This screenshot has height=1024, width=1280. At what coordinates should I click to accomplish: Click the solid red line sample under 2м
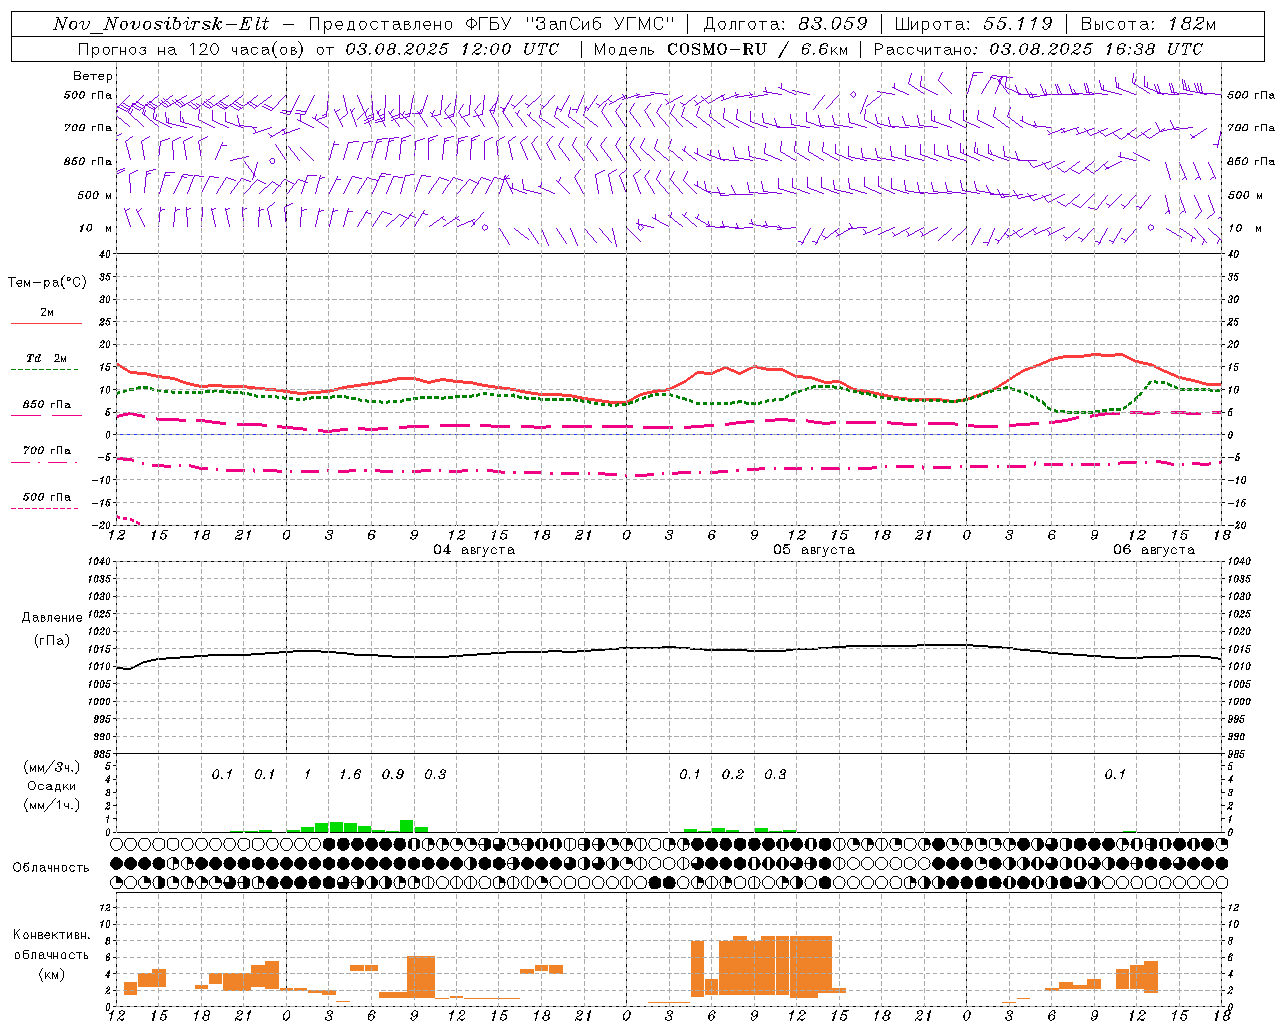point(46,323)
